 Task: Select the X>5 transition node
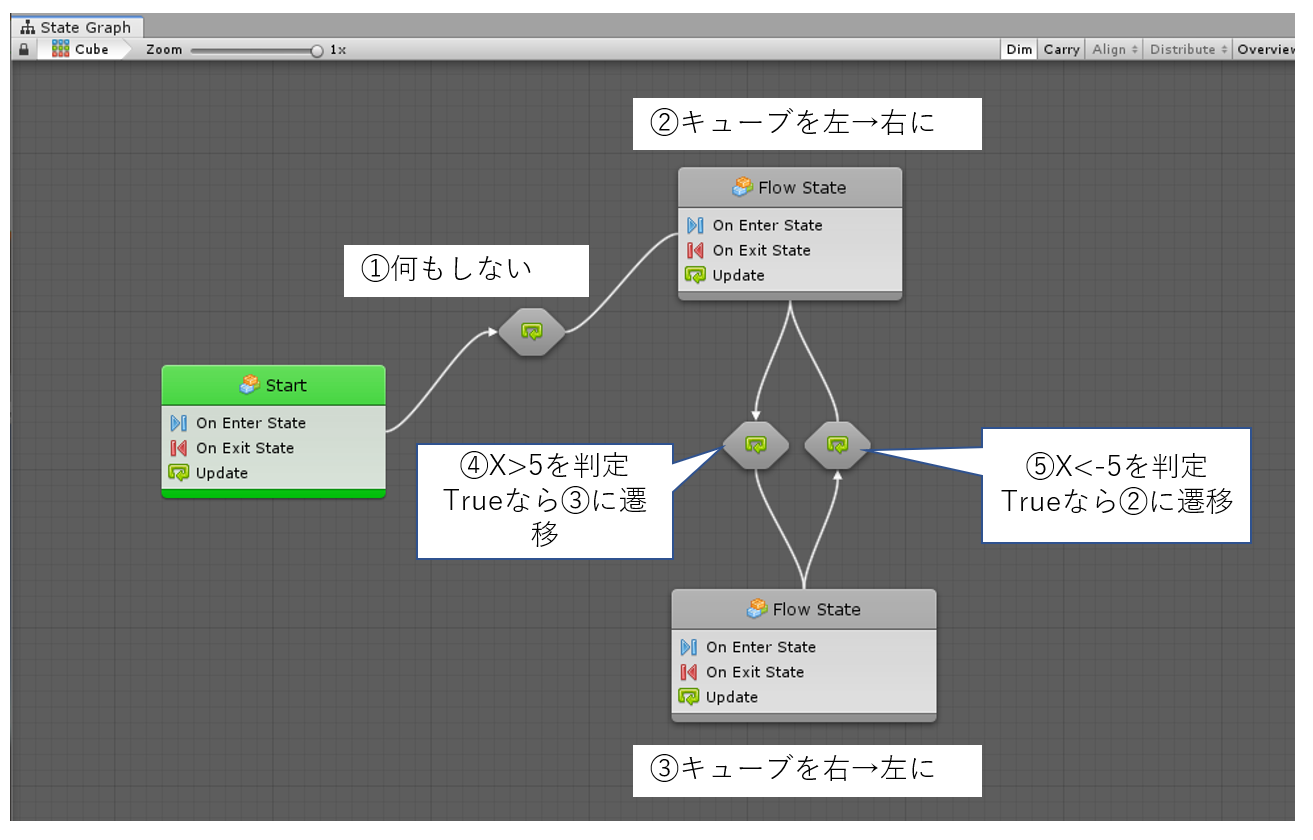756,445
